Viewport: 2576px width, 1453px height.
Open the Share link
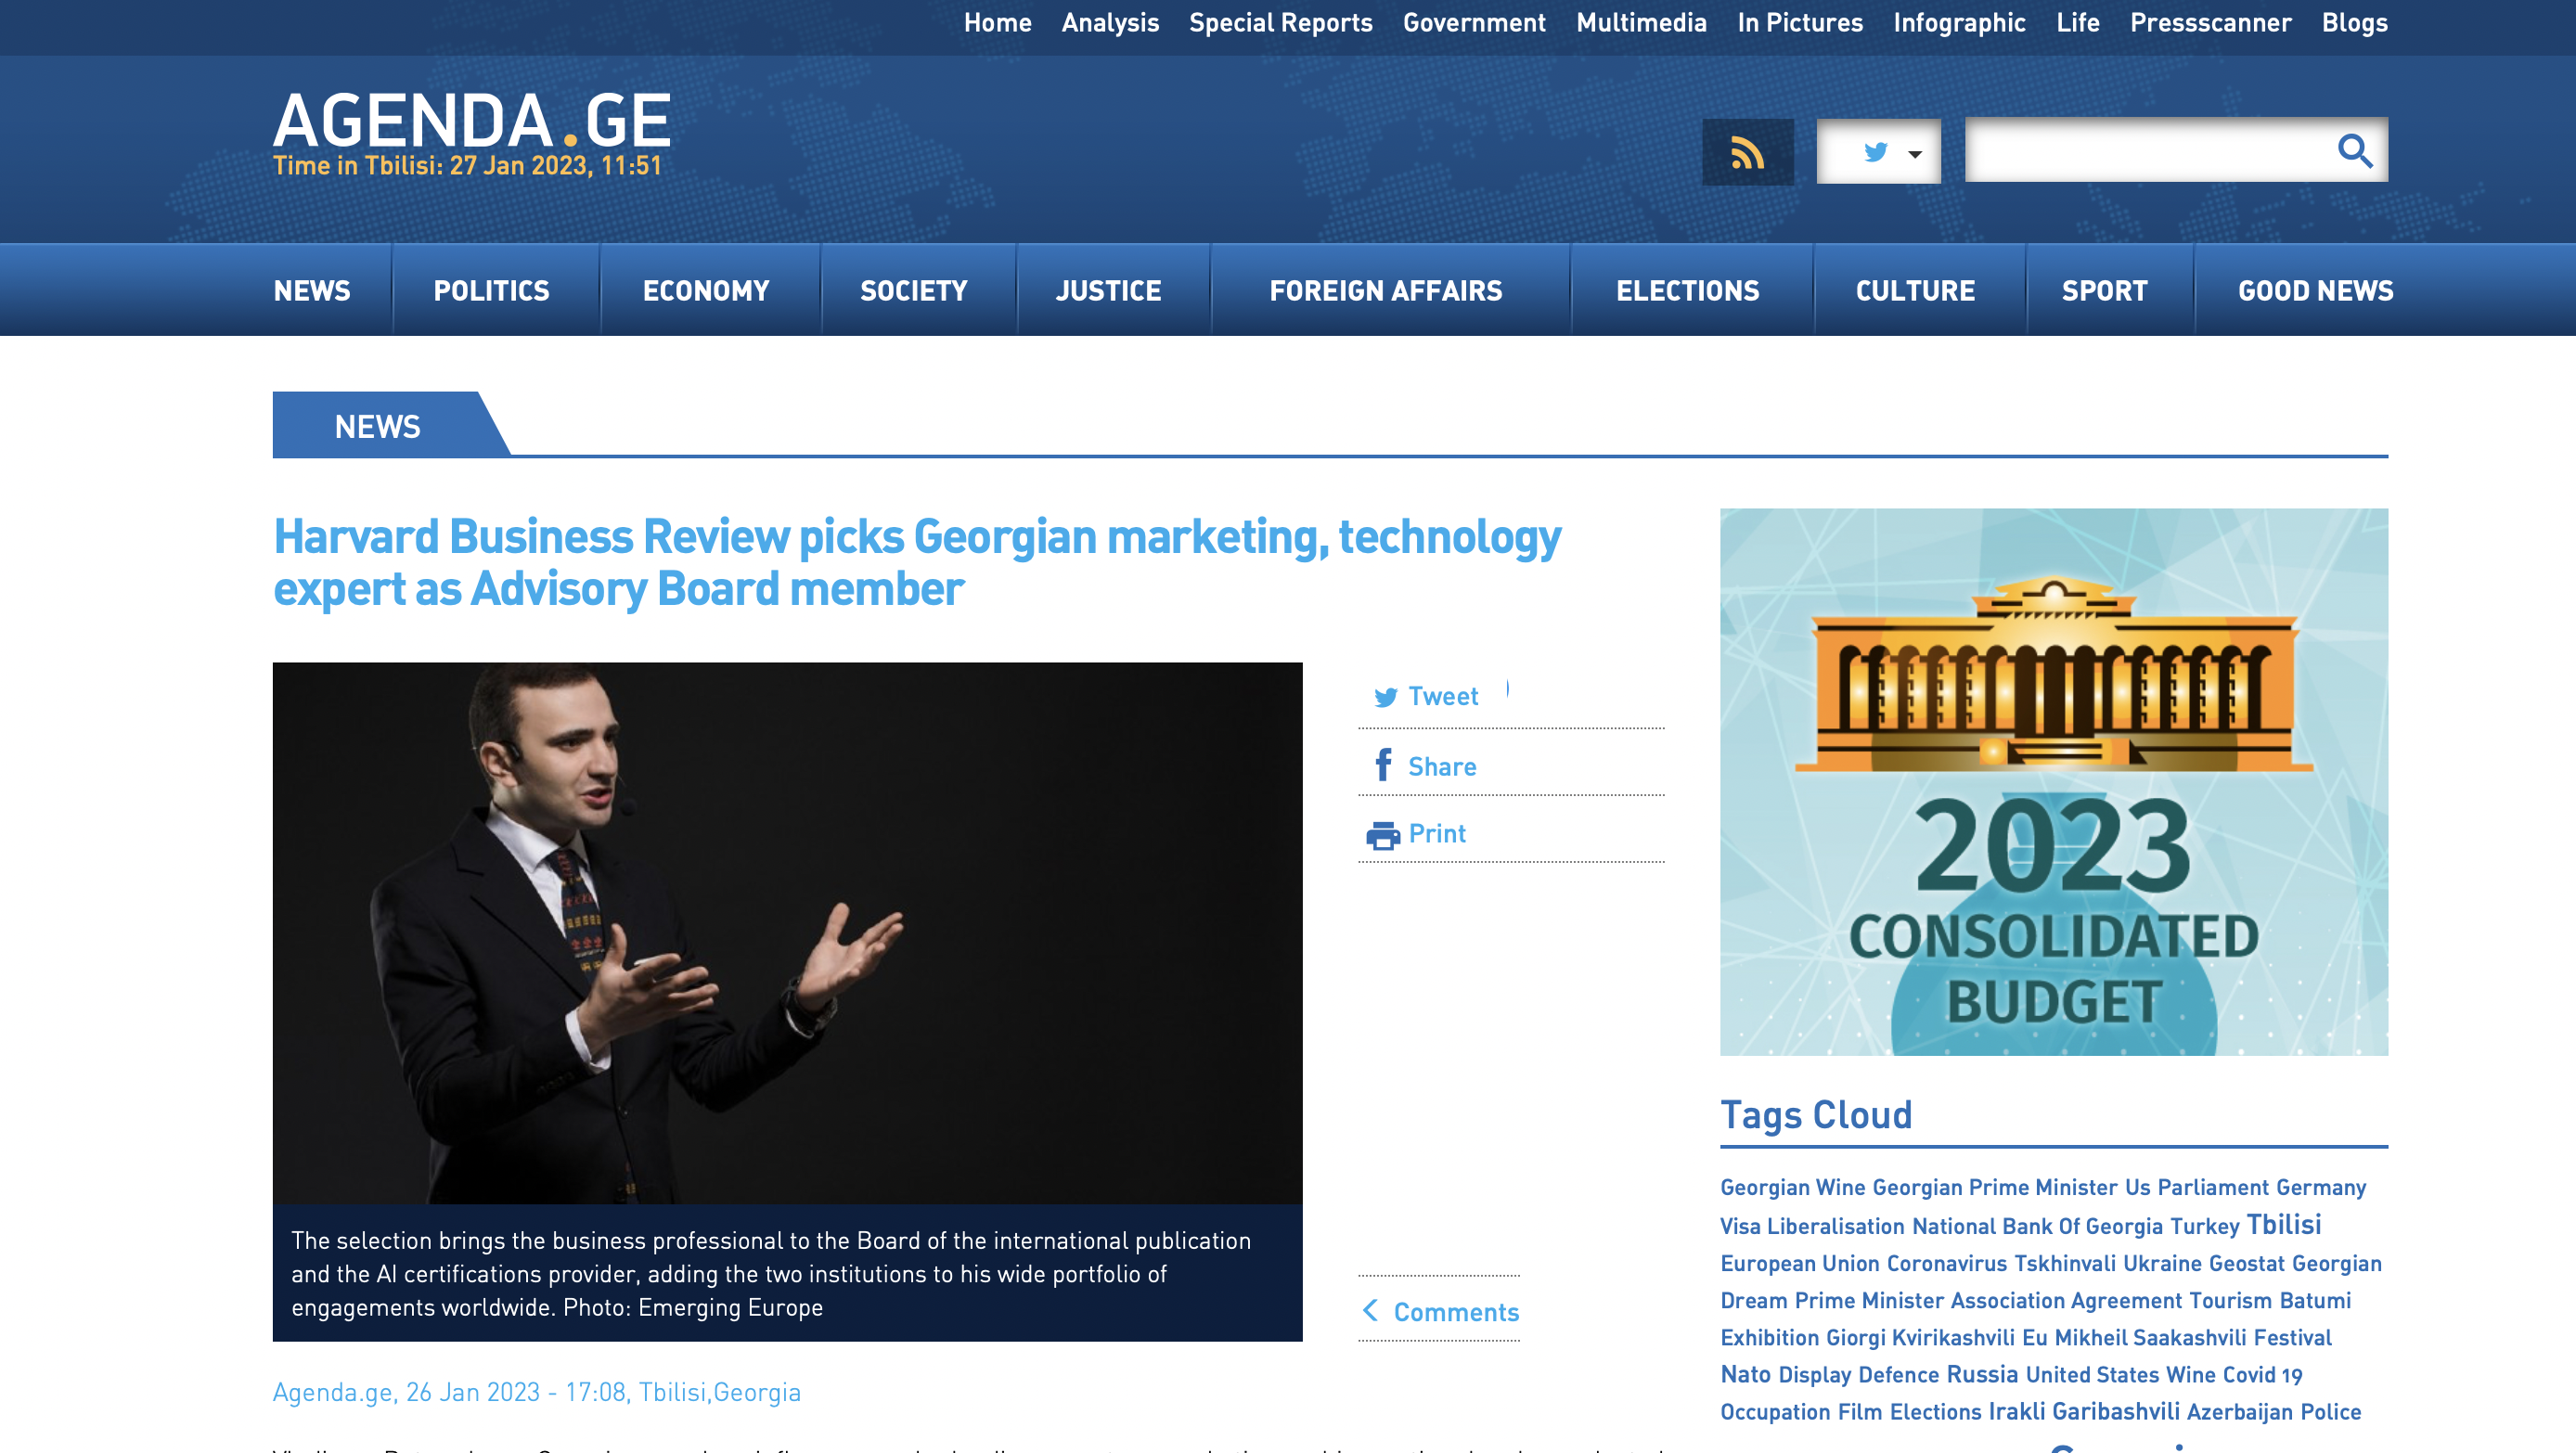tap(1441, 766)
